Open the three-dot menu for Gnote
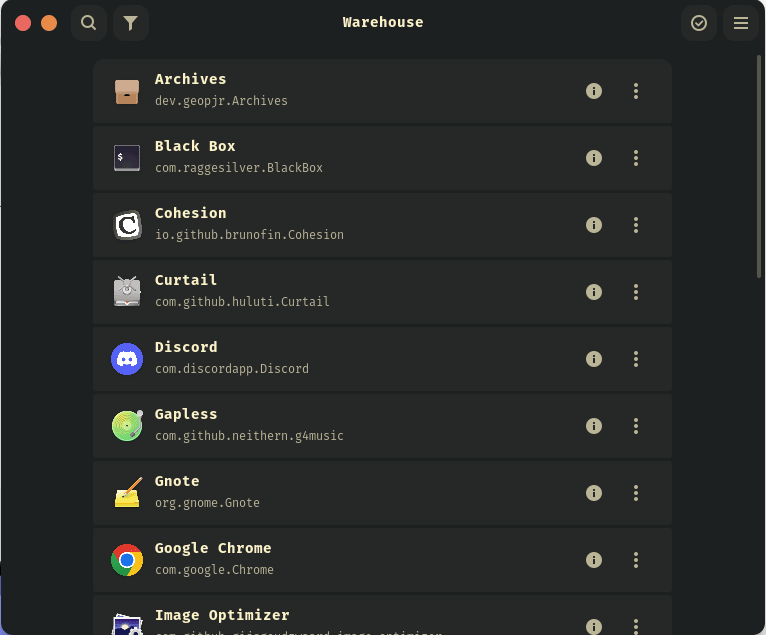The height and width of the screenshot is (635, 766). point(636,492)
